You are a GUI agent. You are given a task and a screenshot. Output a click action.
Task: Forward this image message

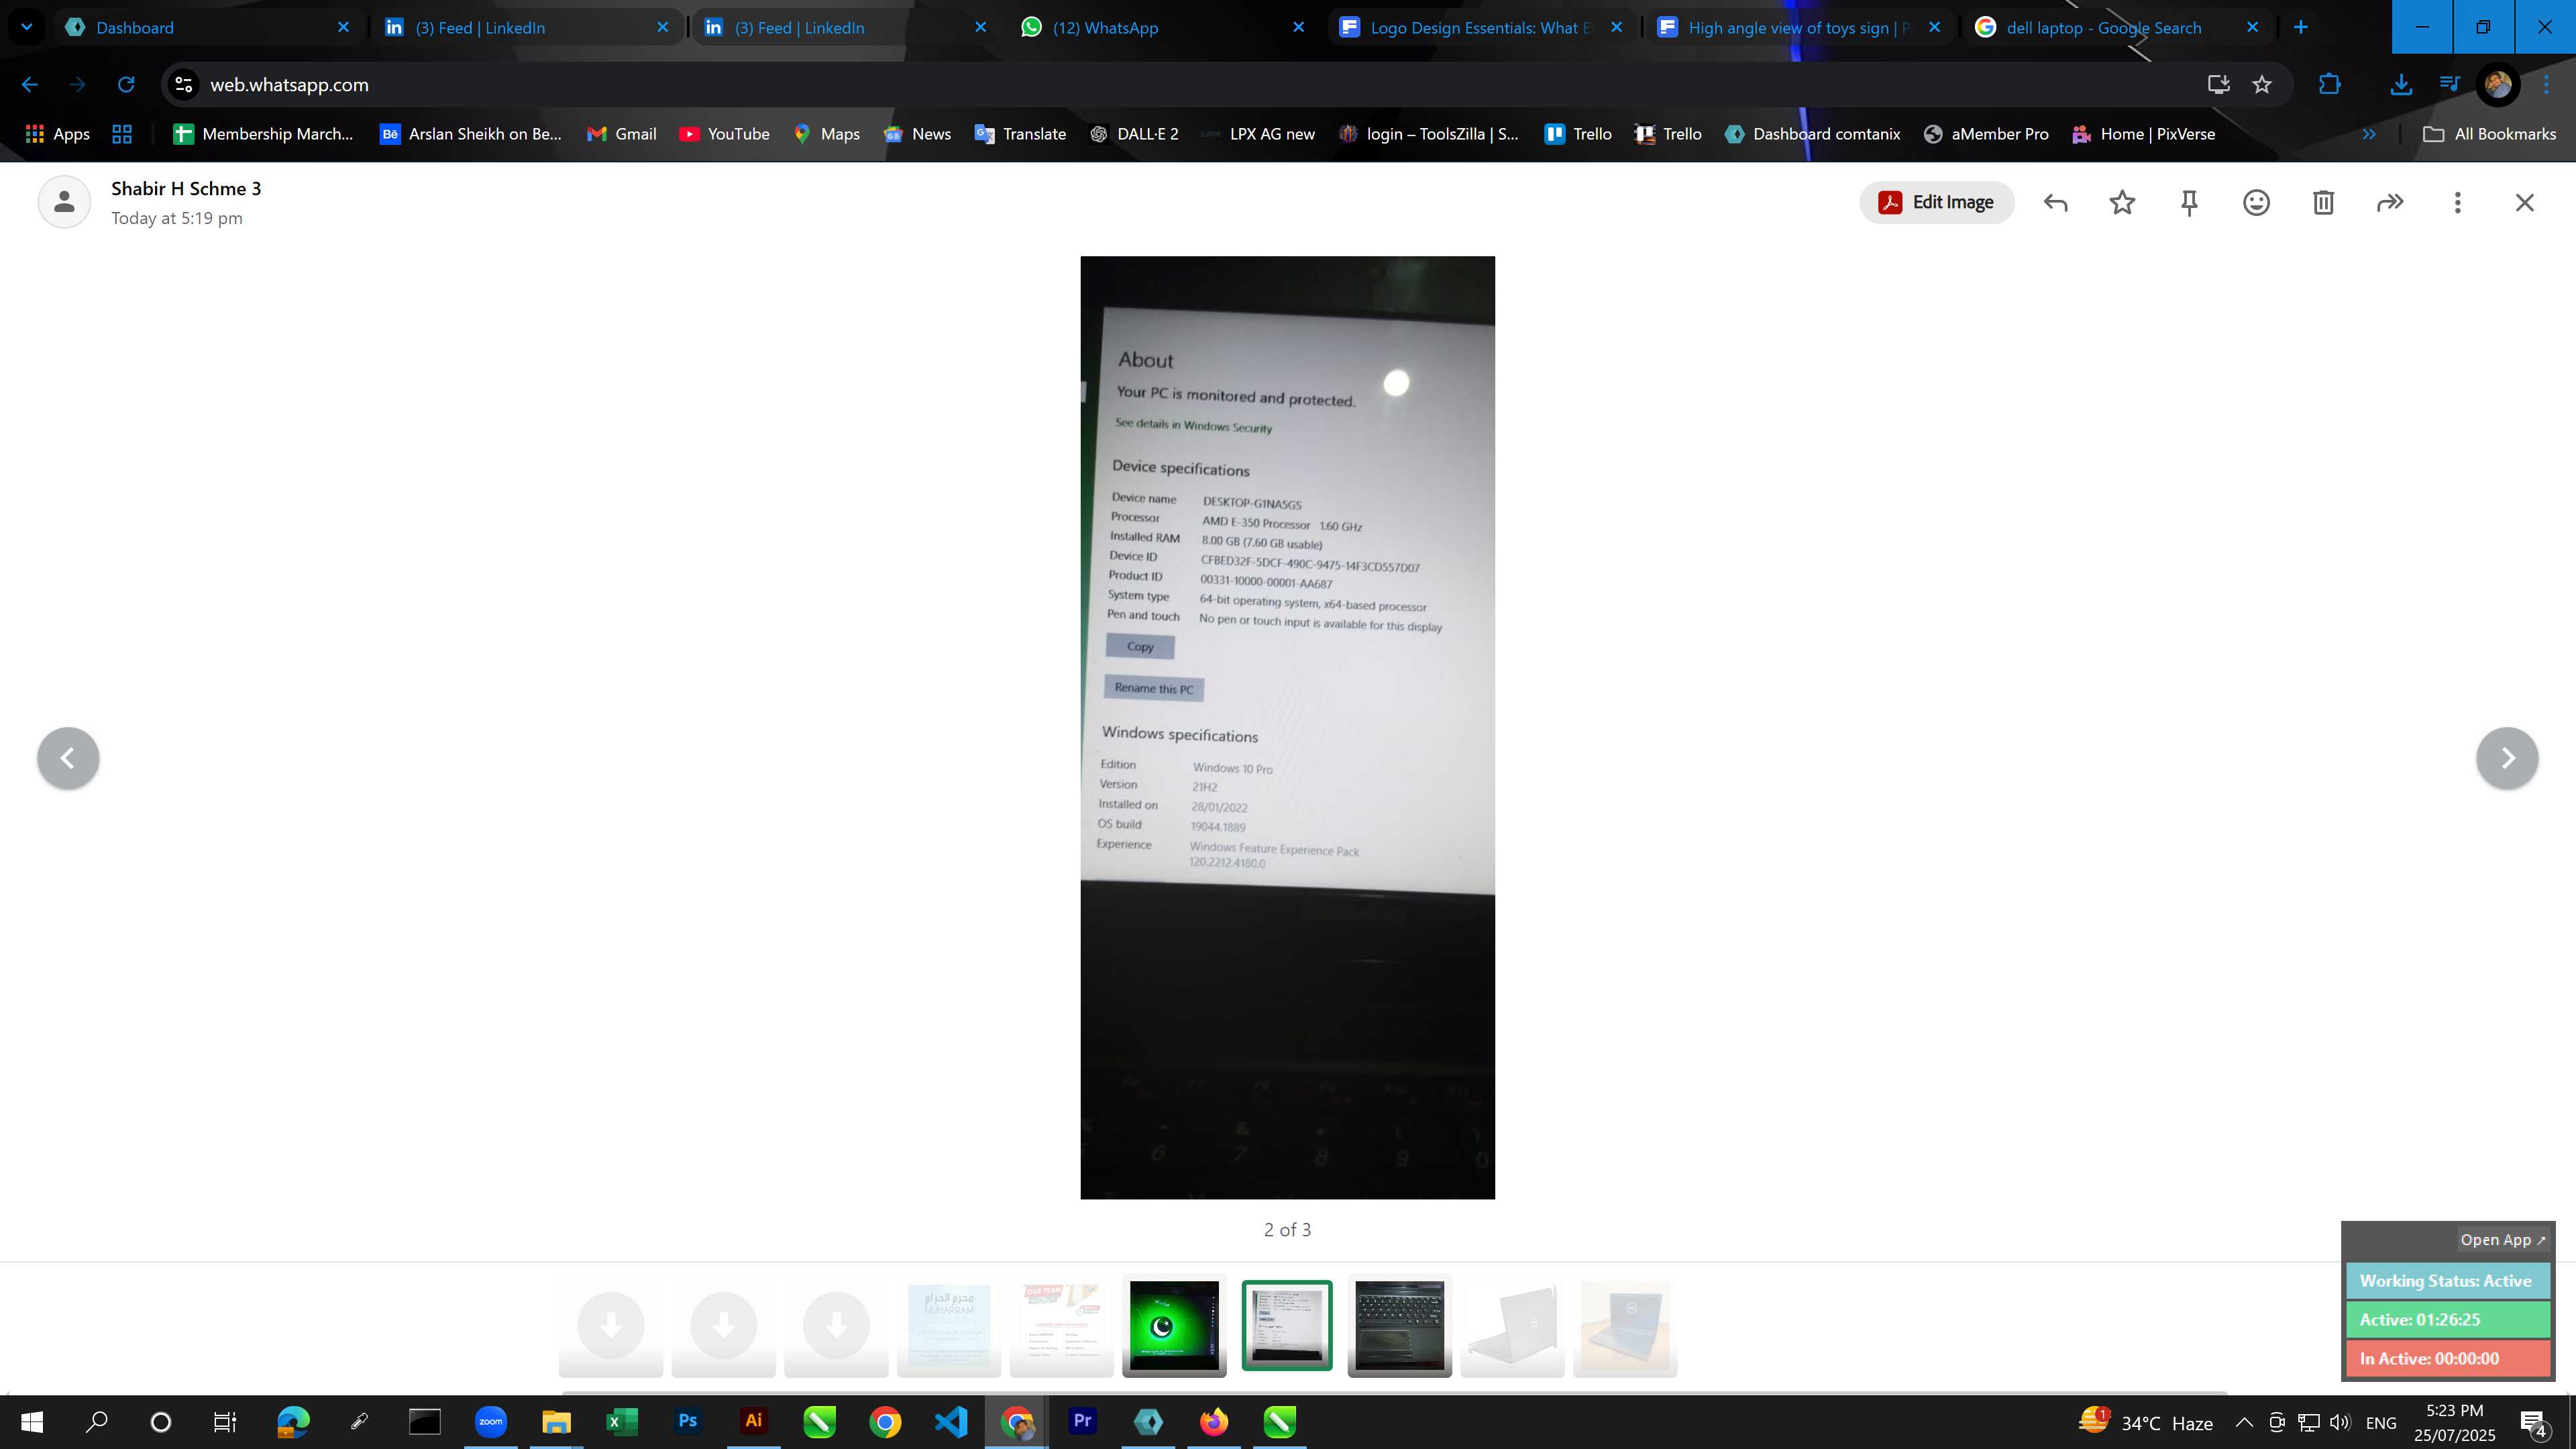point(2390,203)
